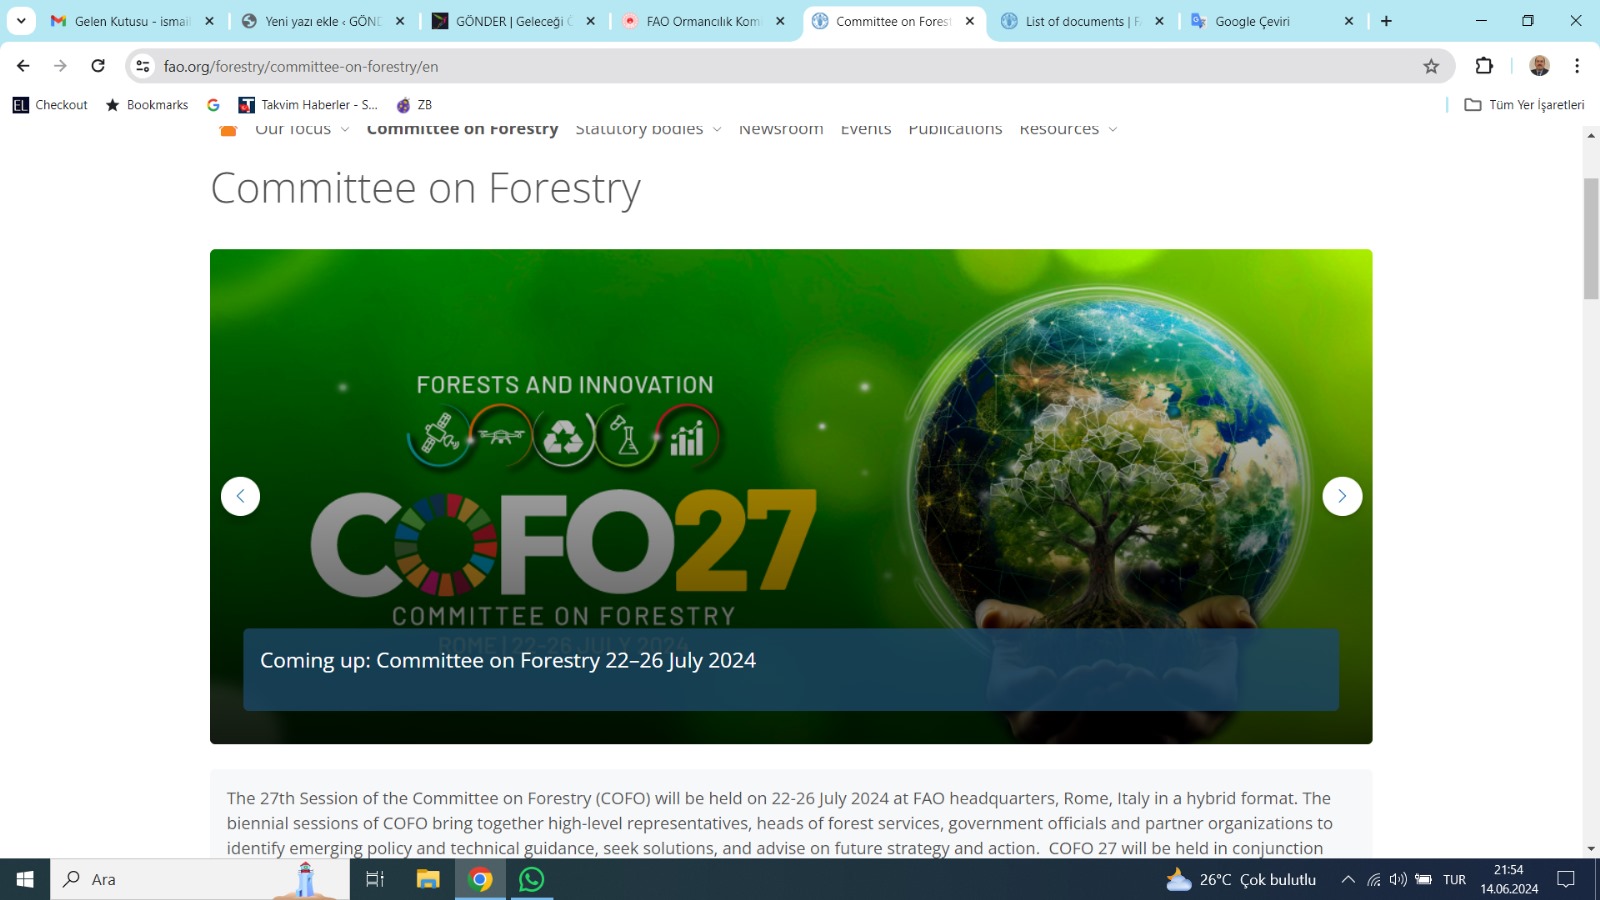Close the List of documents tab
This screenshot has height=900, width=1600.
[1159, 21]
